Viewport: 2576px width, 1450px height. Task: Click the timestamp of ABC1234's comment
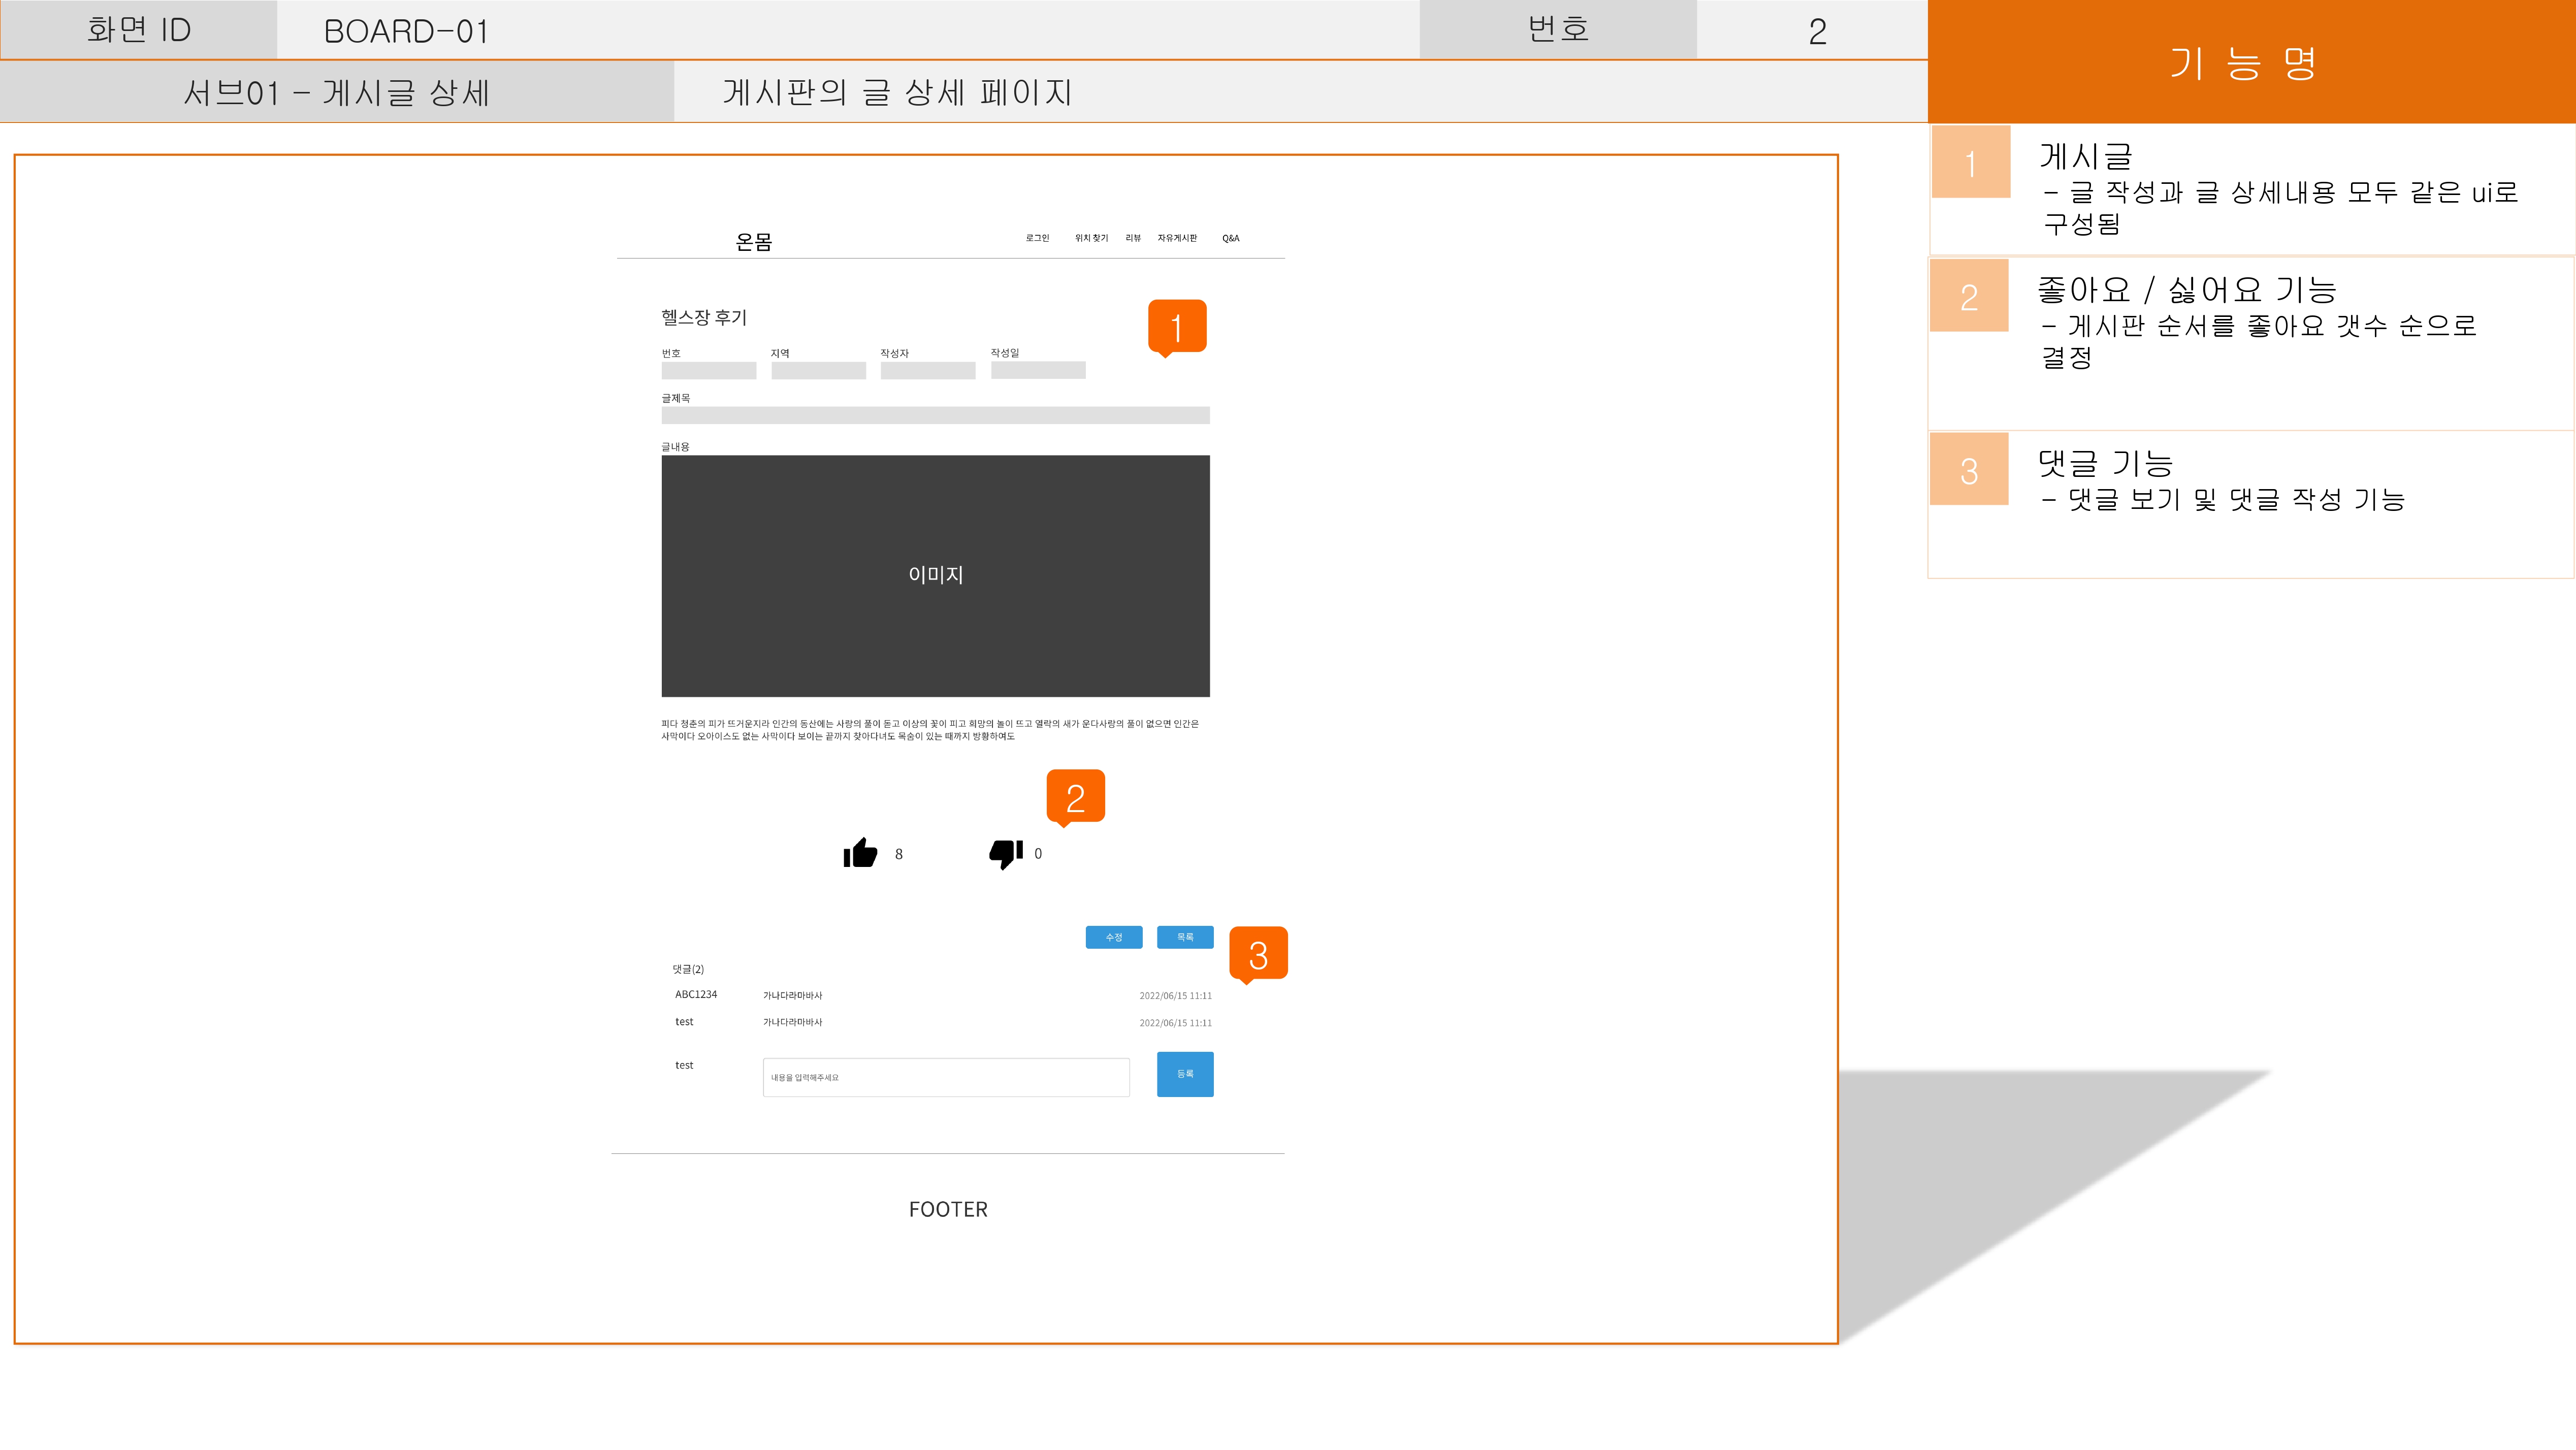[x=1175, y=995]
